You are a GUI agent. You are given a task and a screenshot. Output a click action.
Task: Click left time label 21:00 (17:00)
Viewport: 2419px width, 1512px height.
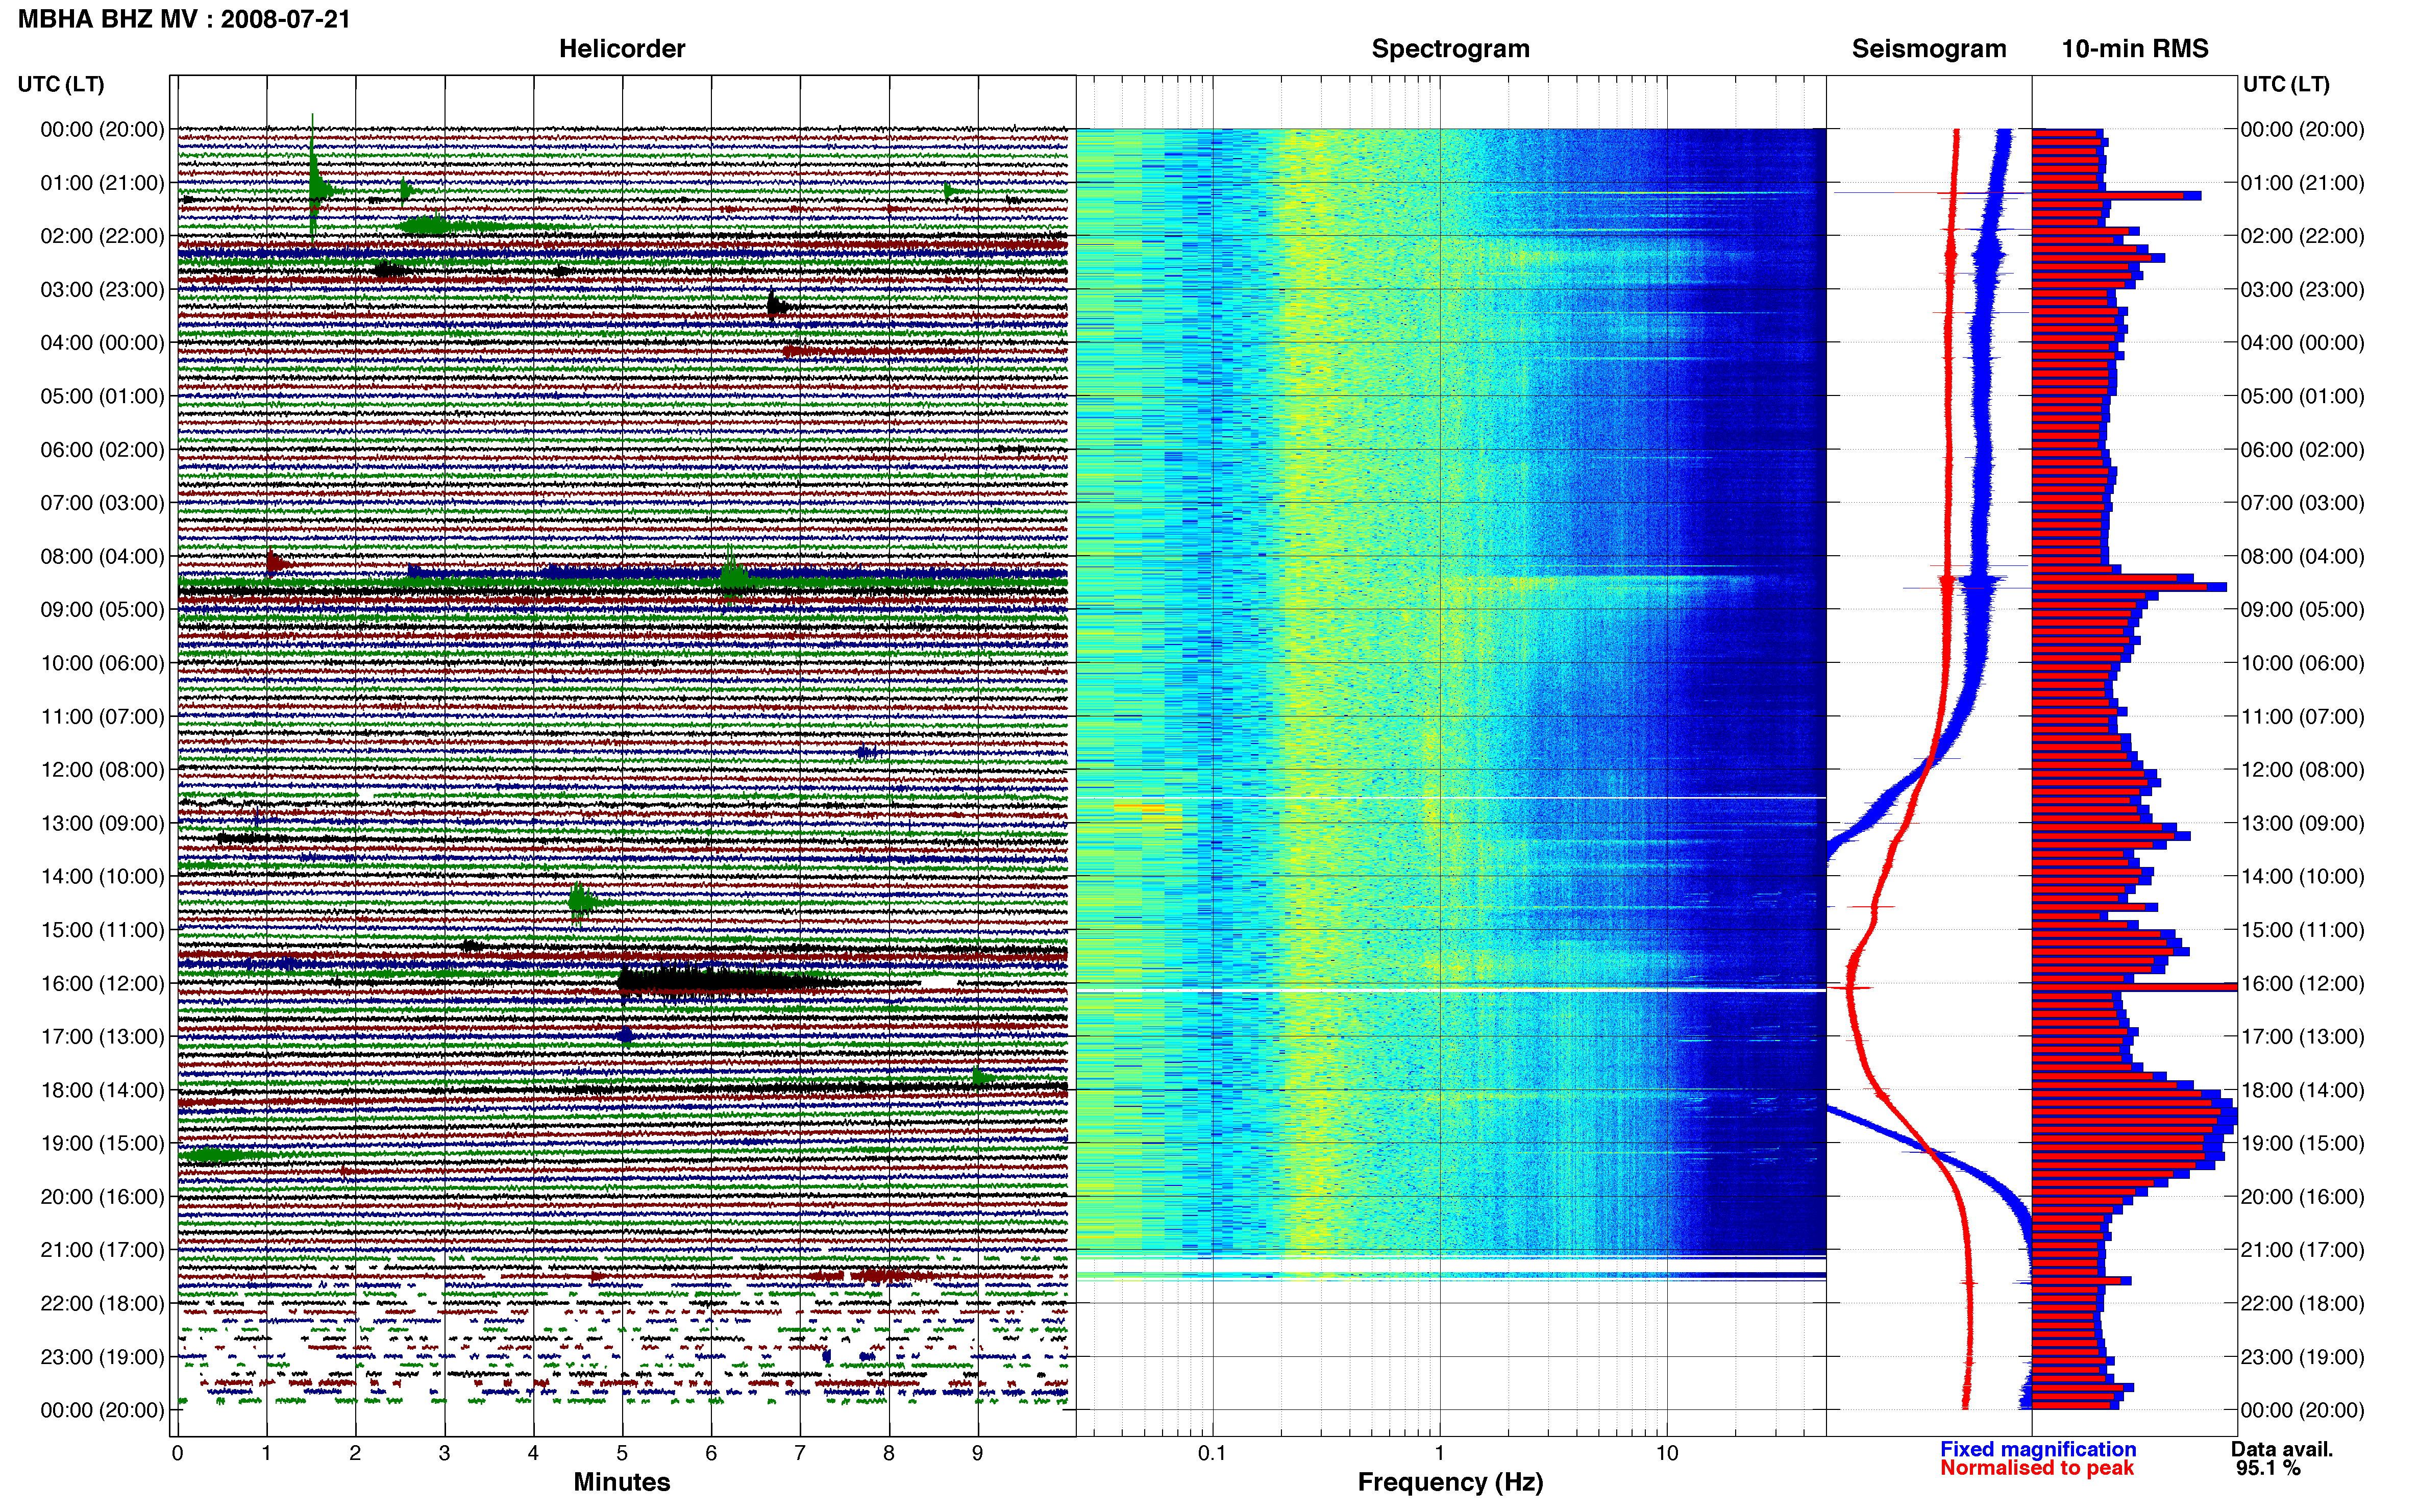[102, 1250]
